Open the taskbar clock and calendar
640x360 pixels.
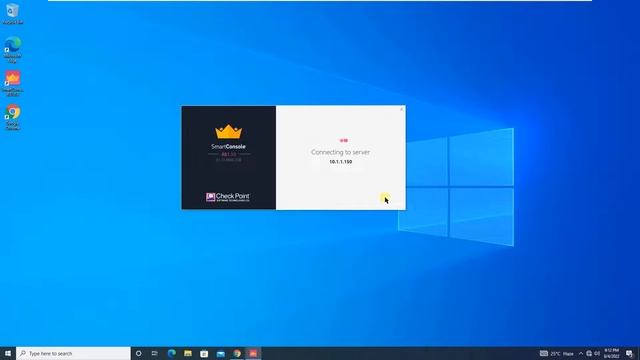tap(611, 353)
